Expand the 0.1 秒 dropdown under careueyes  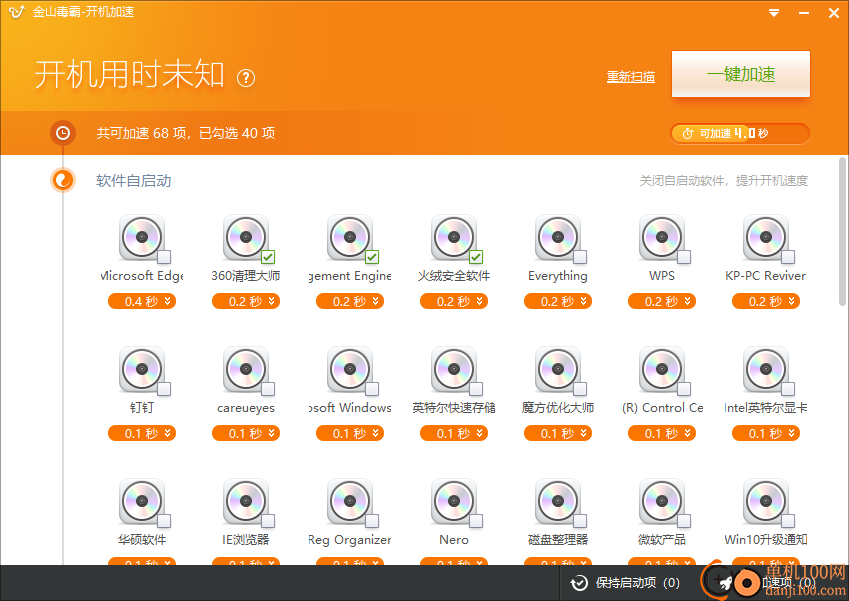coord(246,433)
